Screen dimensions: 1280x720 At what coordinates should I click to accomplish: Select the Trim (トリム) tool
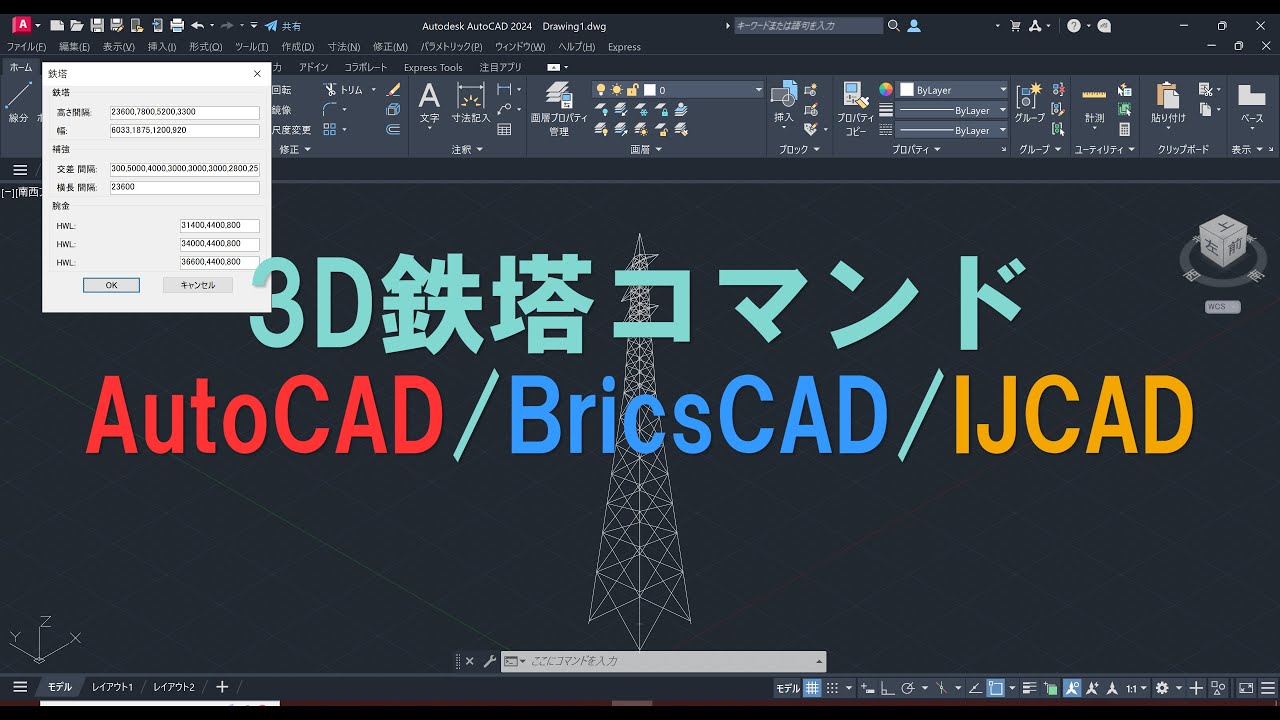[343, 89]
